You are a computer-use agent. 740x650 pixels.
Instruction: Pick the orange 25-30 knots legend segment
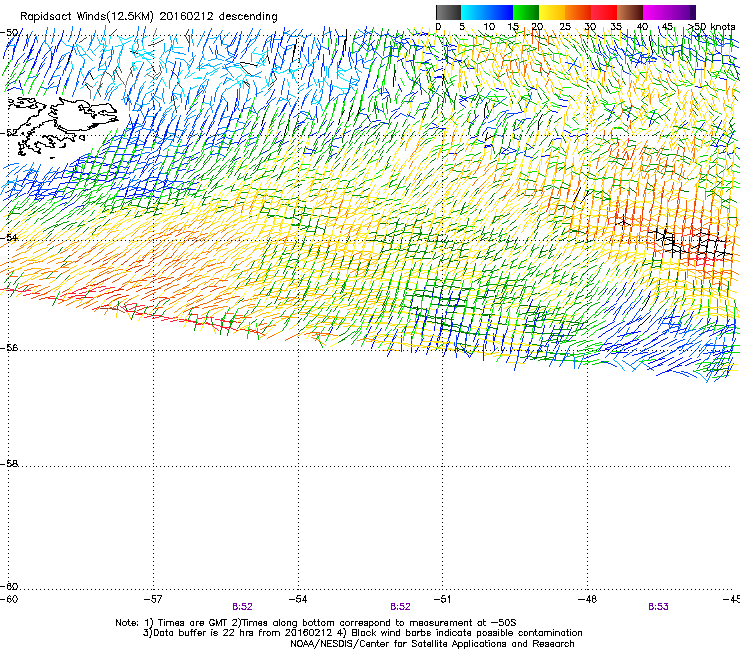click(x=578, y=12)
